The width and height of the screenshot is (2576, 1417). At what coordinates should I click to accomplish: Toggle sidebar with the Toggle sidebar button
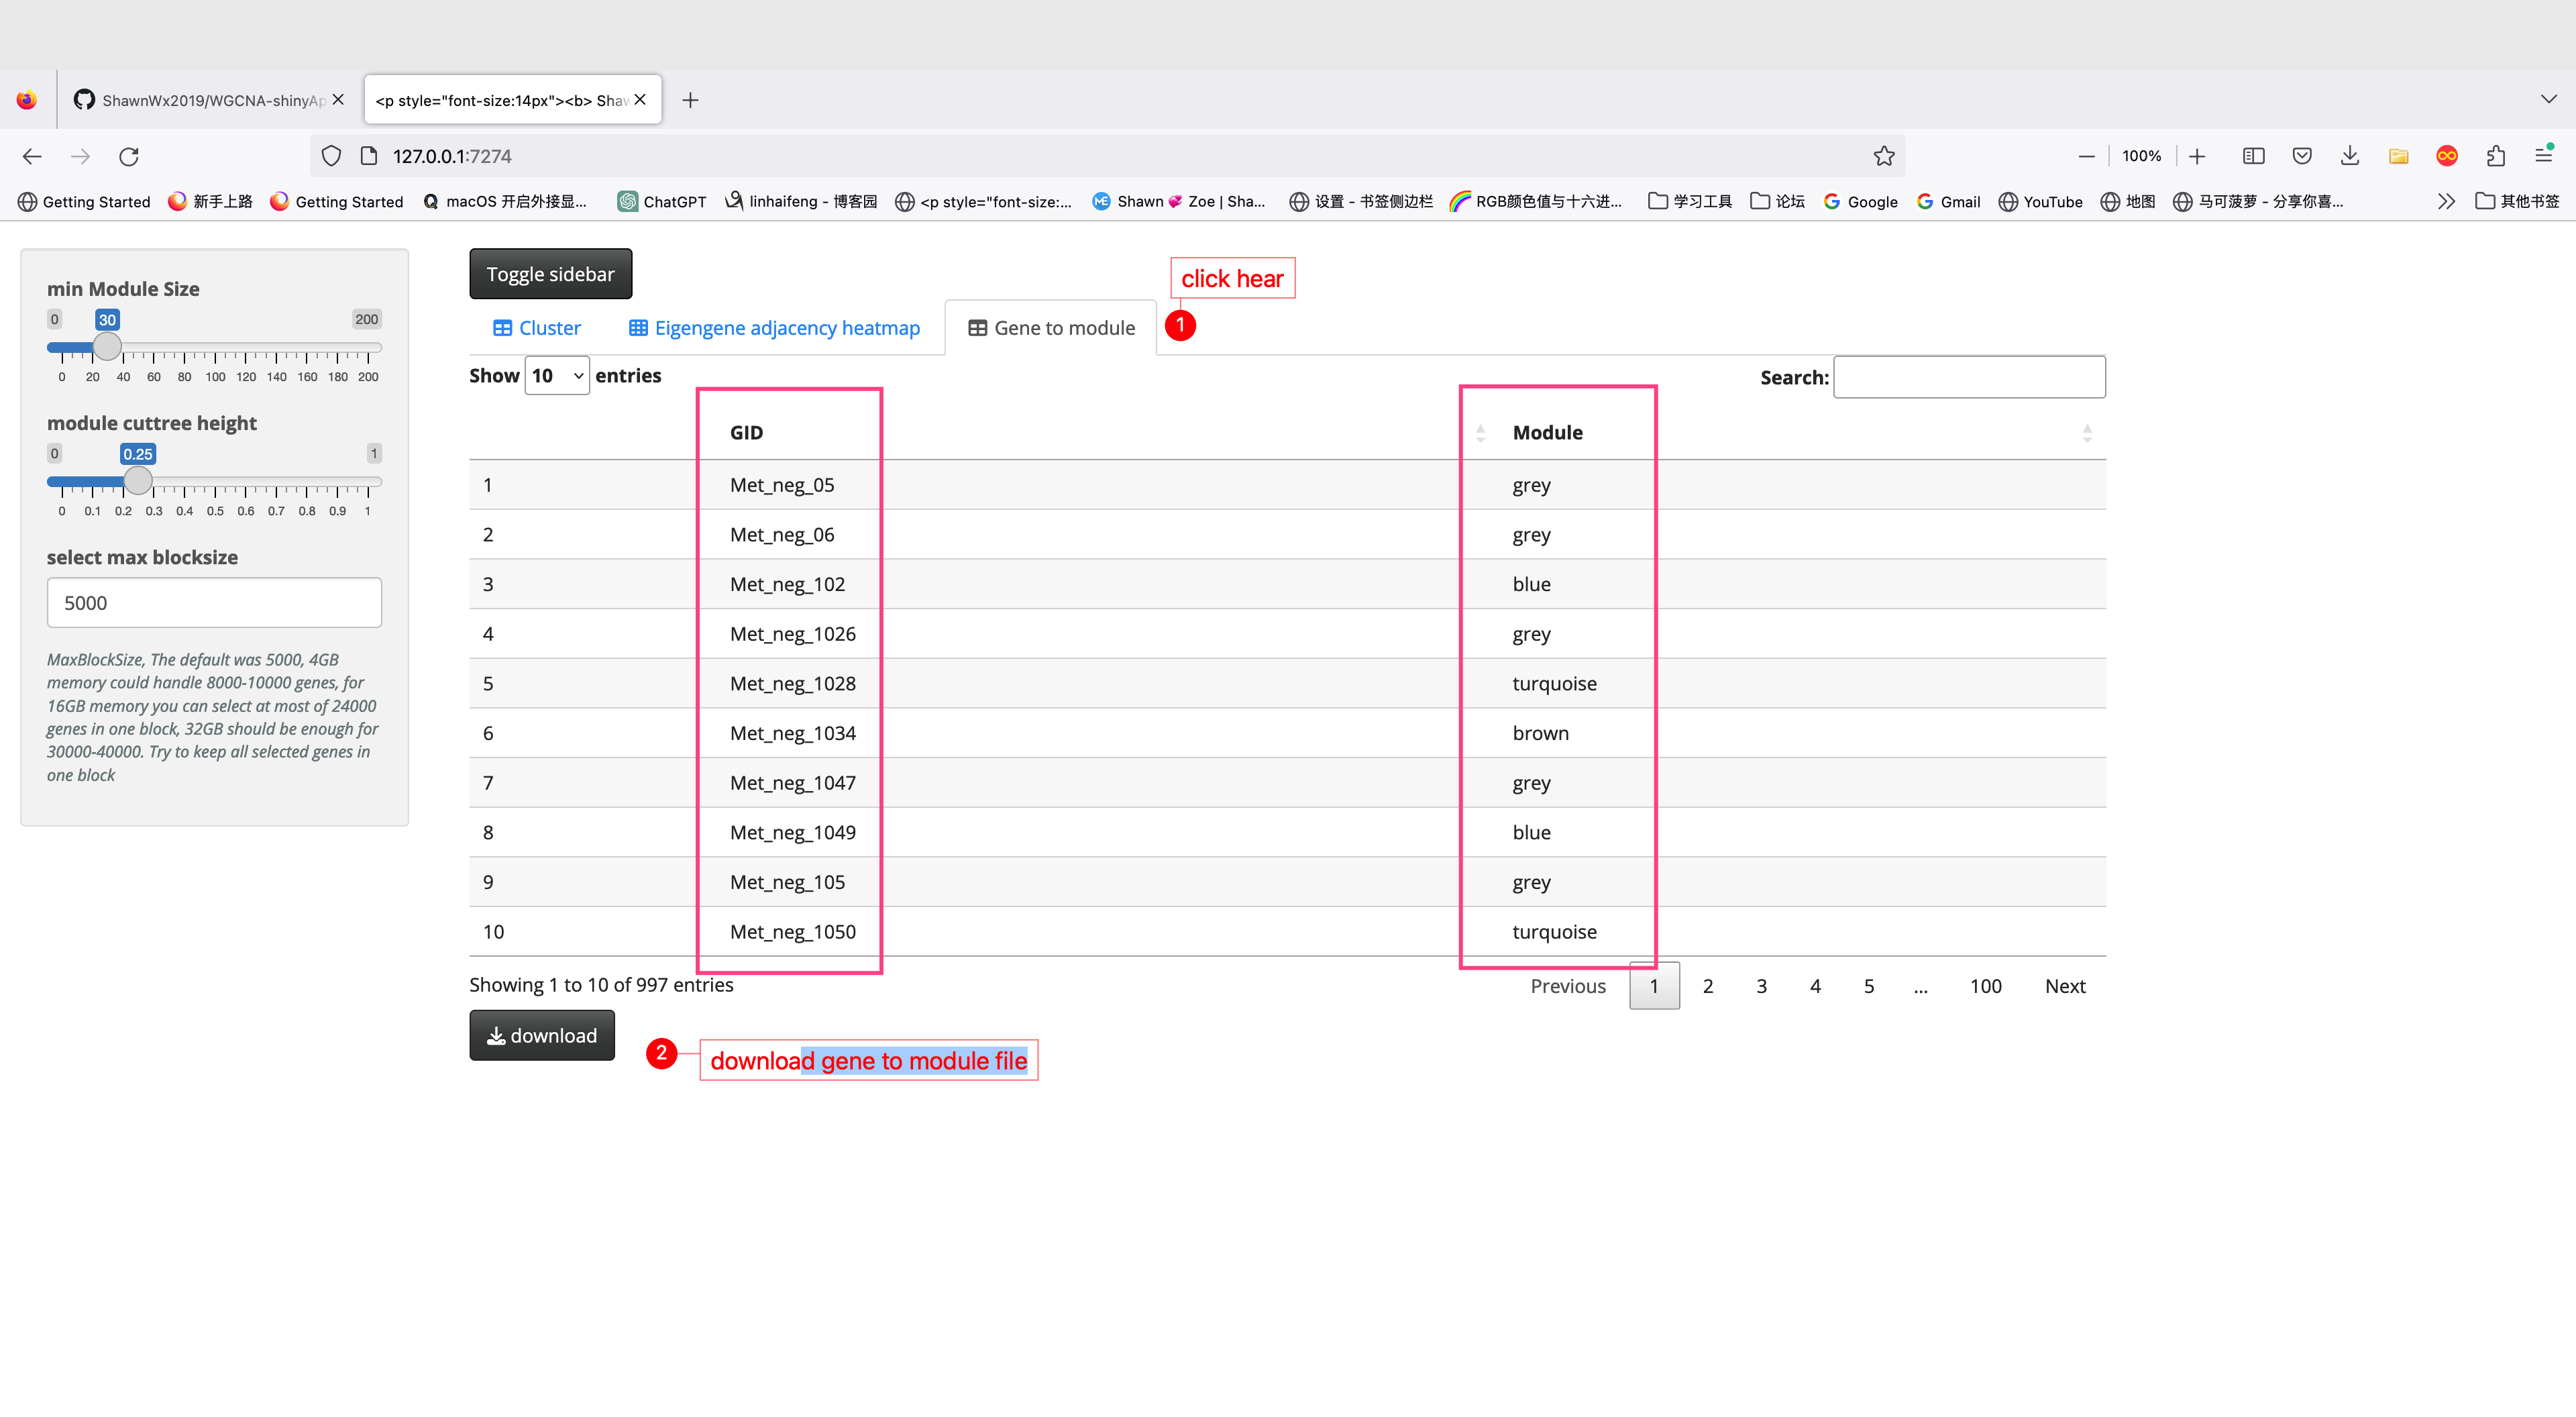point(550,274)
